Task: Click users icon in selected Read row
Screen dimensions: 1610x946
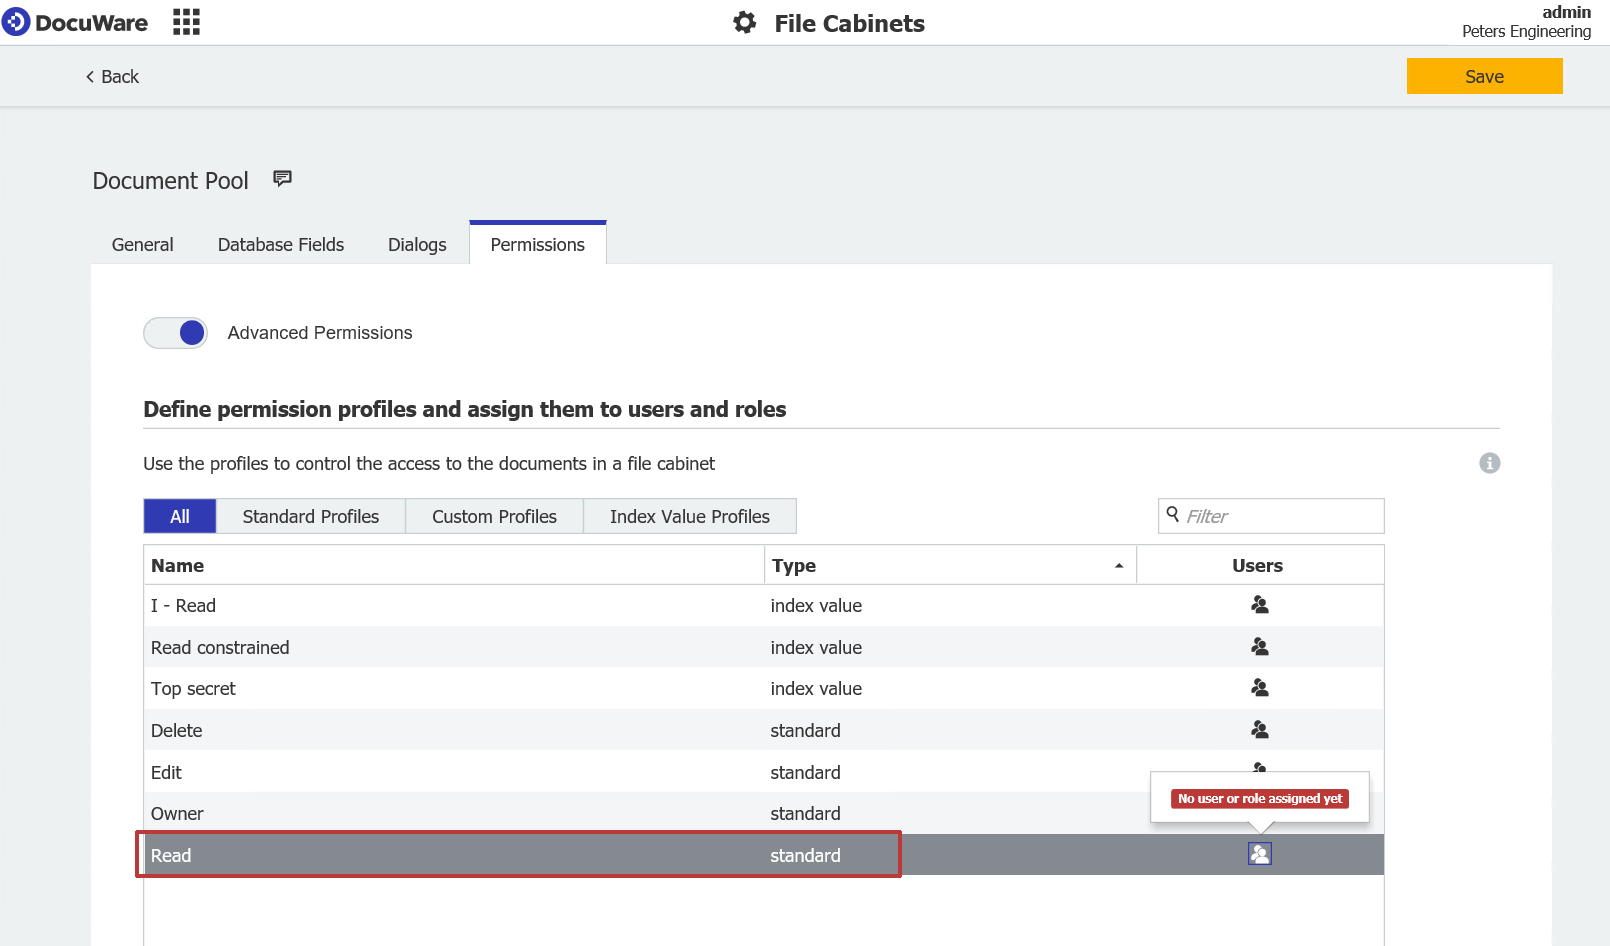Action: point(1259,854)
